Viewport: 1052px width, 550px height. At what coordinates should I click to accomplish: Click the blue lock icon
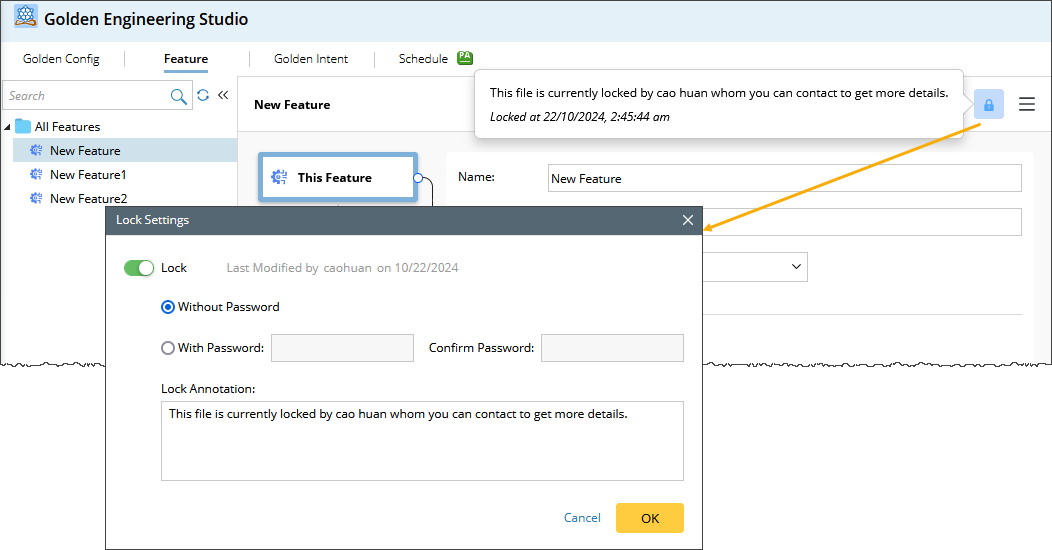[988, 105]
